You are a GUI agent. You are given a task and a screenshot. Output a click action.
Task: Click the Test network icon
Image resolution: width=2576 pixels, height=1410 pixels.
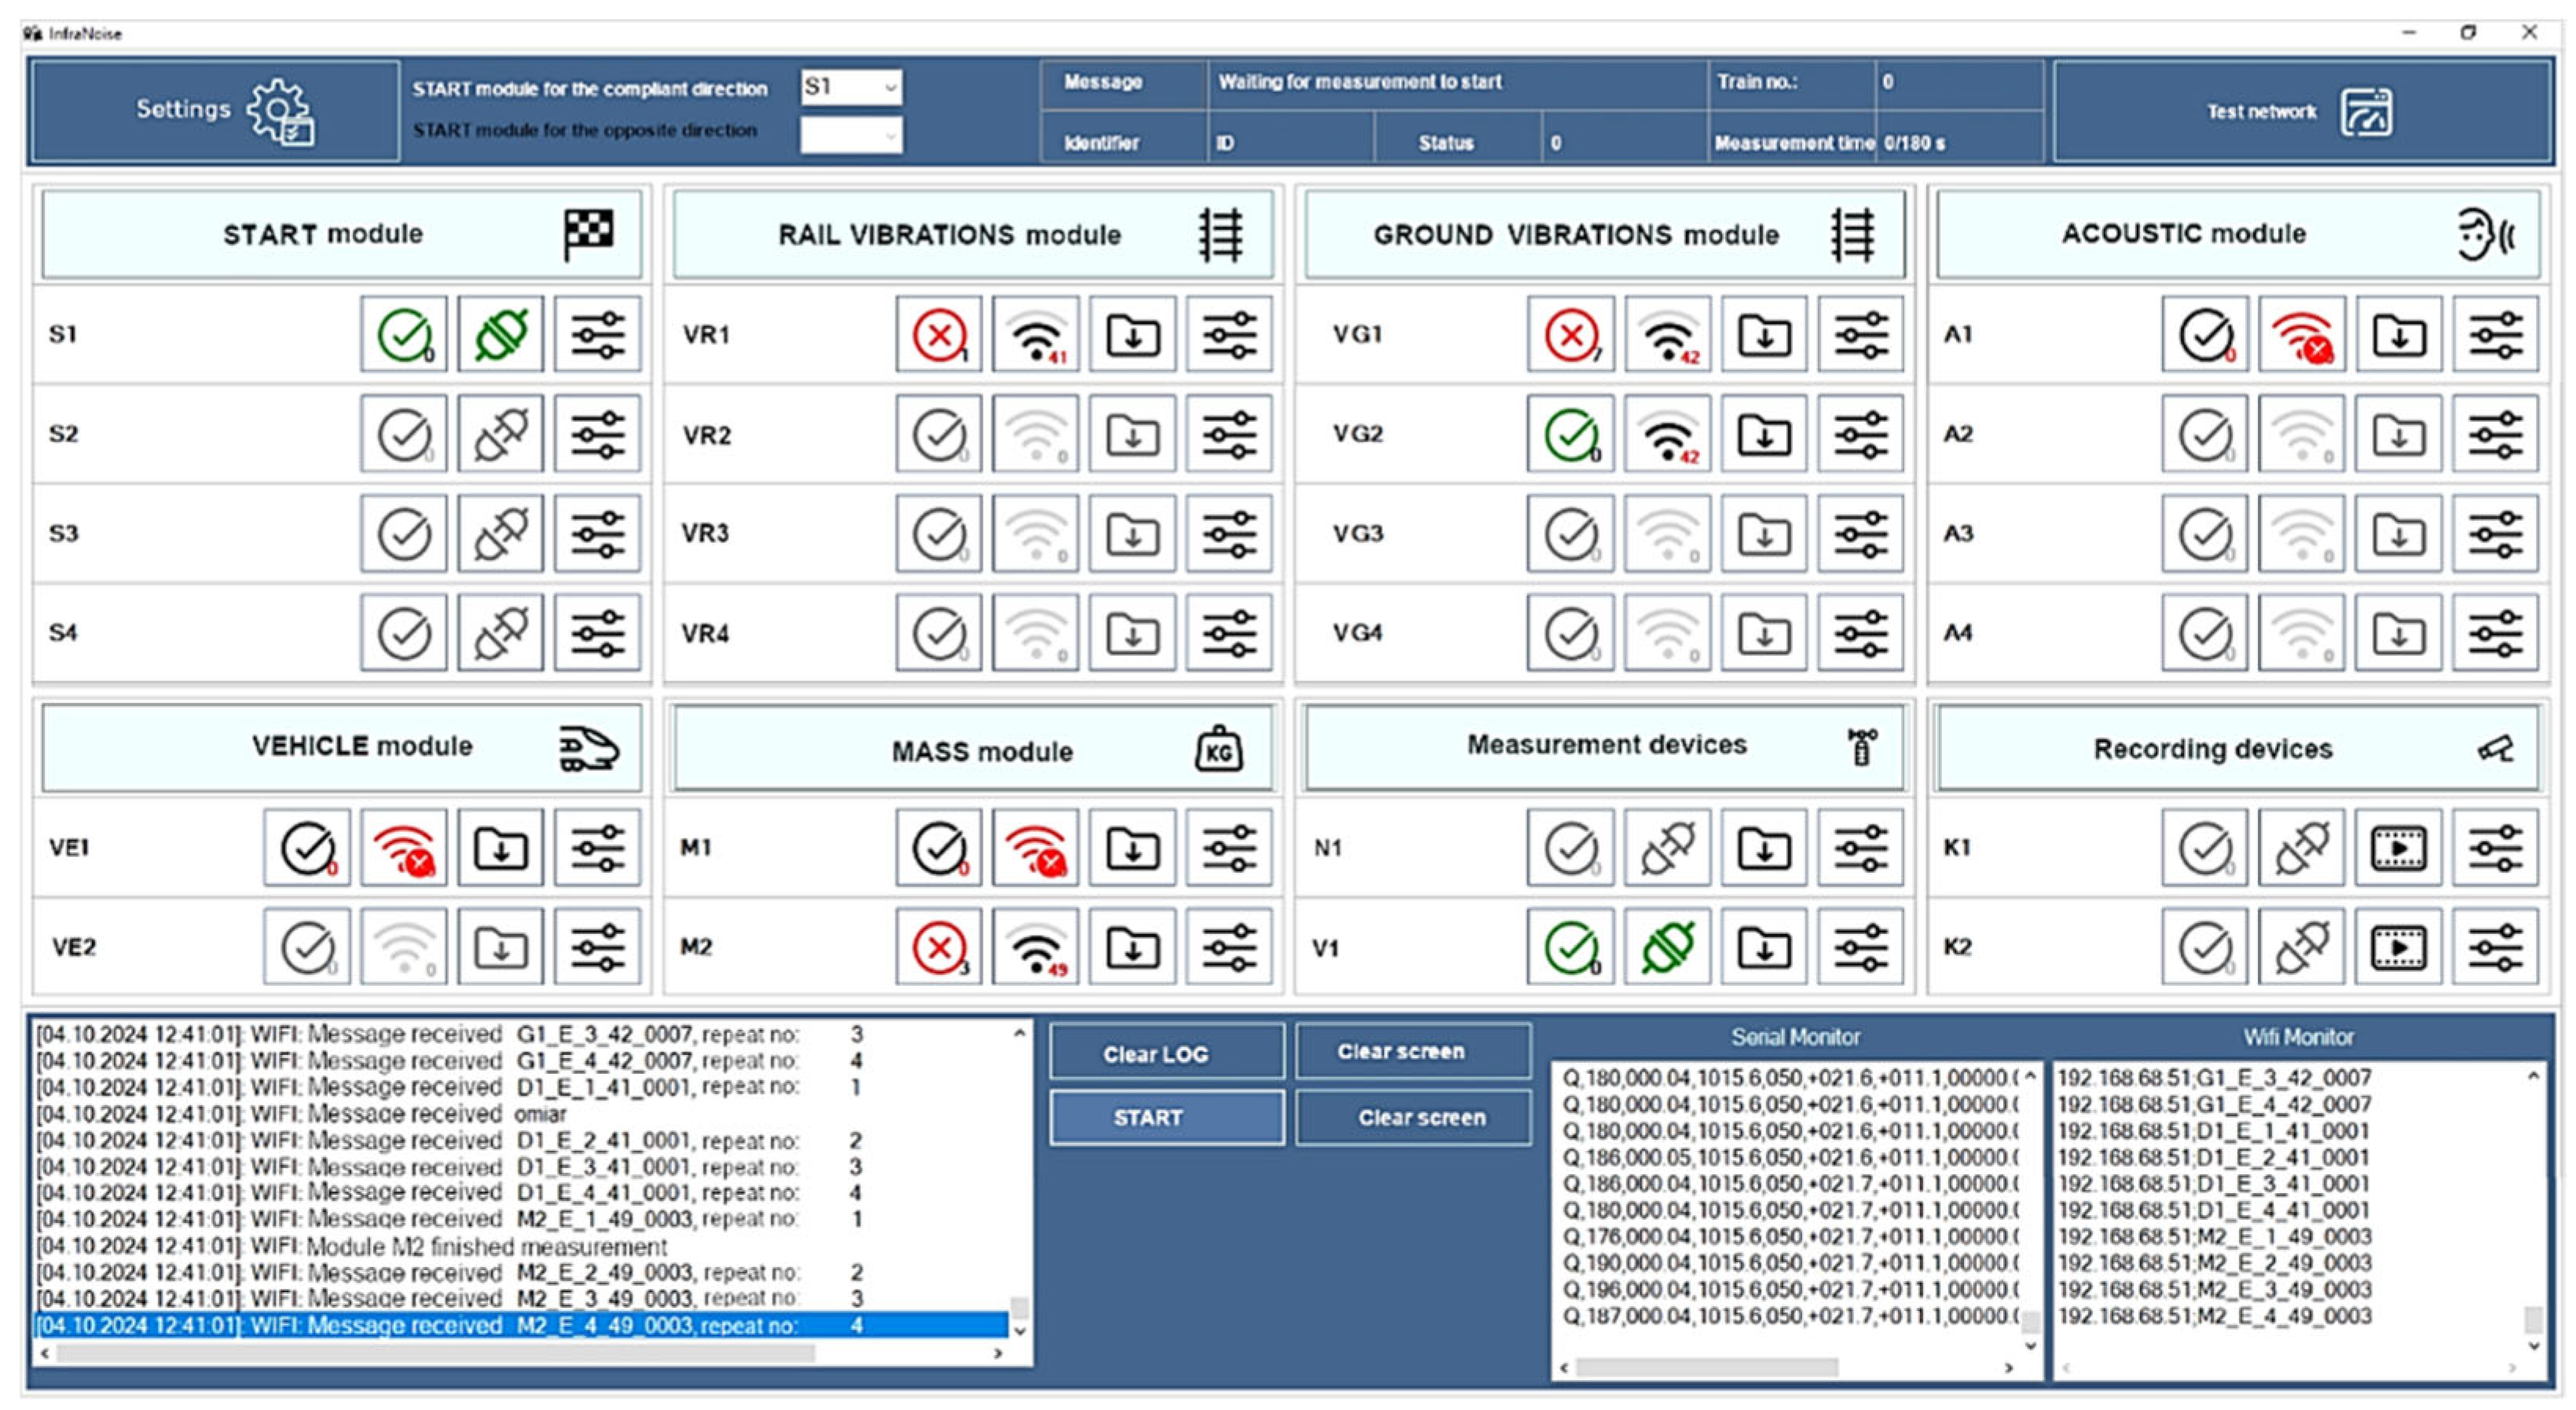pyautogui.click(x=2366, y=112)
